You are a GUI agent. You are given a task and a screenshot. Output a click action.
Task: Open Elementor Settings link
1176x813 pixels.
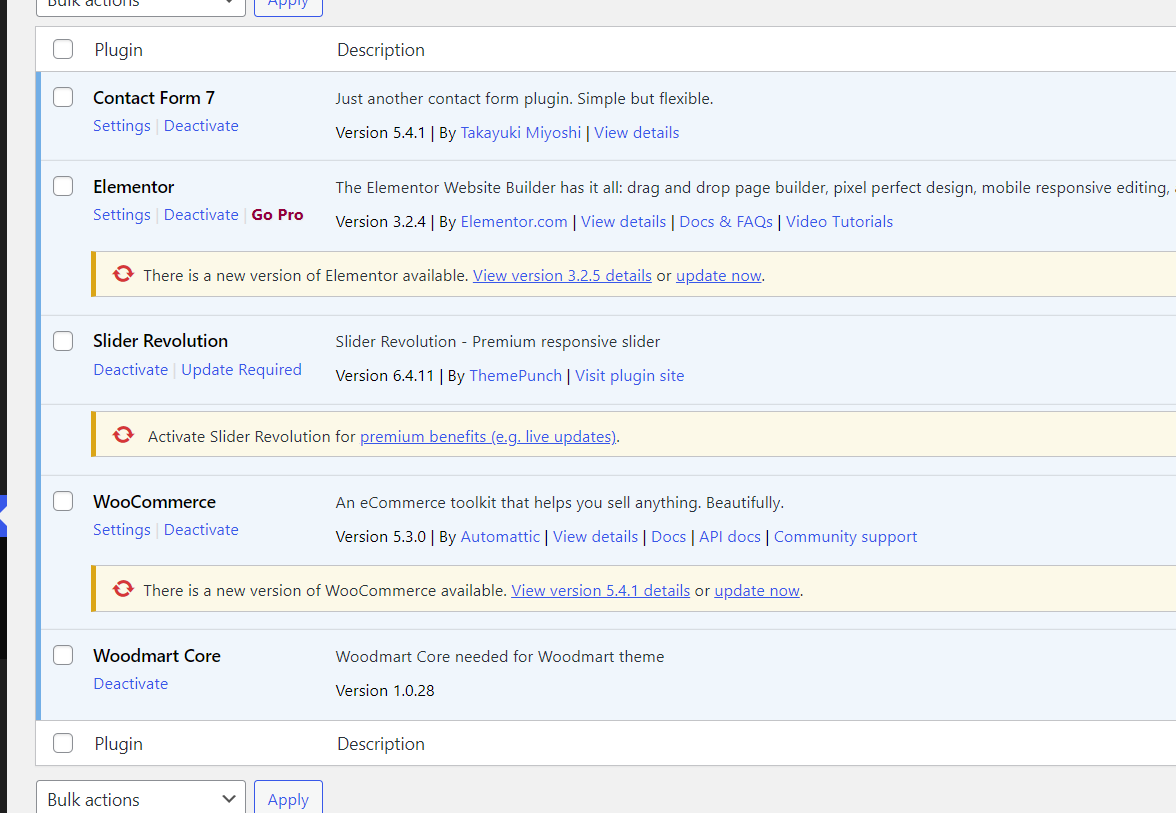pos(122,215)
